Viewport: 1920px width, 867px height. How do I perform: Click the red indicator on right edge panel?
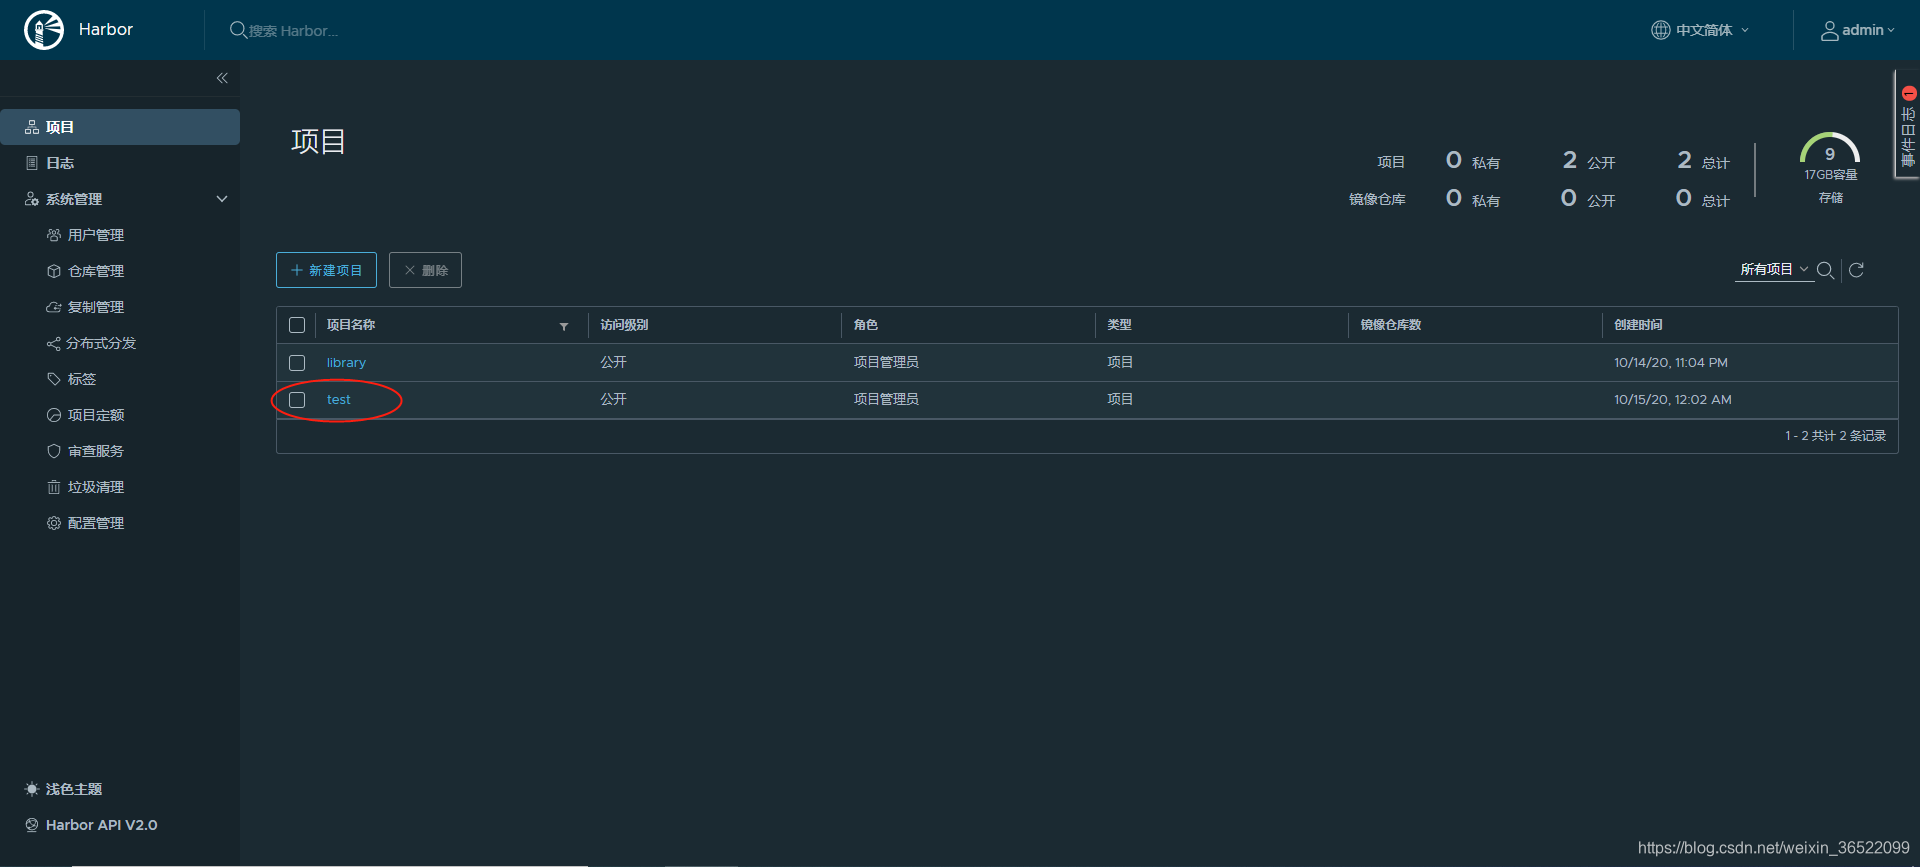(1908, 92)
